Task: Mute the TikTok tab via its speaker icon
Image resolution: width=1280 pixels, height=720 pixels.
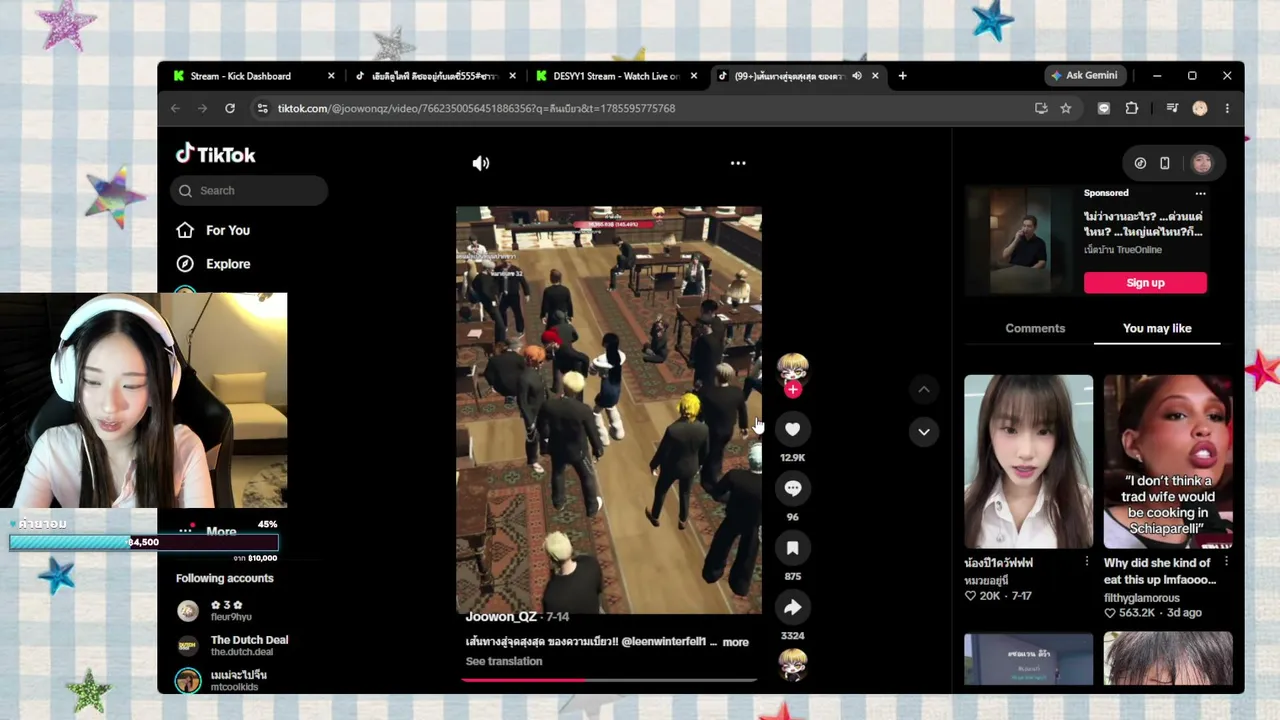Action: click(x=857, y=76)
